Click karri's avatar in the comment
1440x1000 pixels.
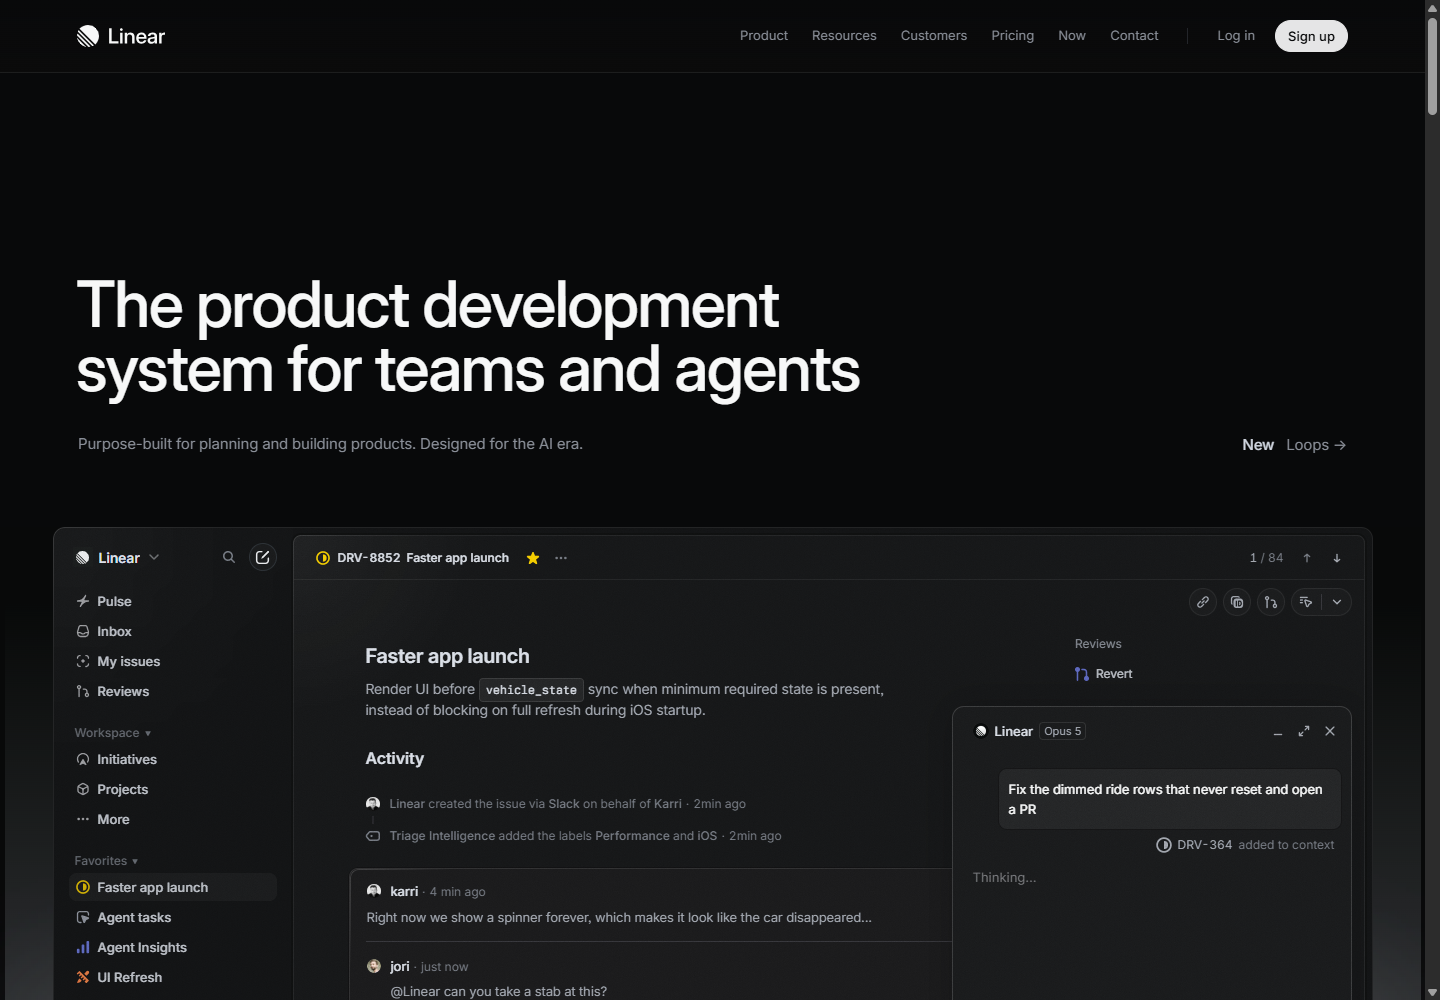[x=374, y=891]
